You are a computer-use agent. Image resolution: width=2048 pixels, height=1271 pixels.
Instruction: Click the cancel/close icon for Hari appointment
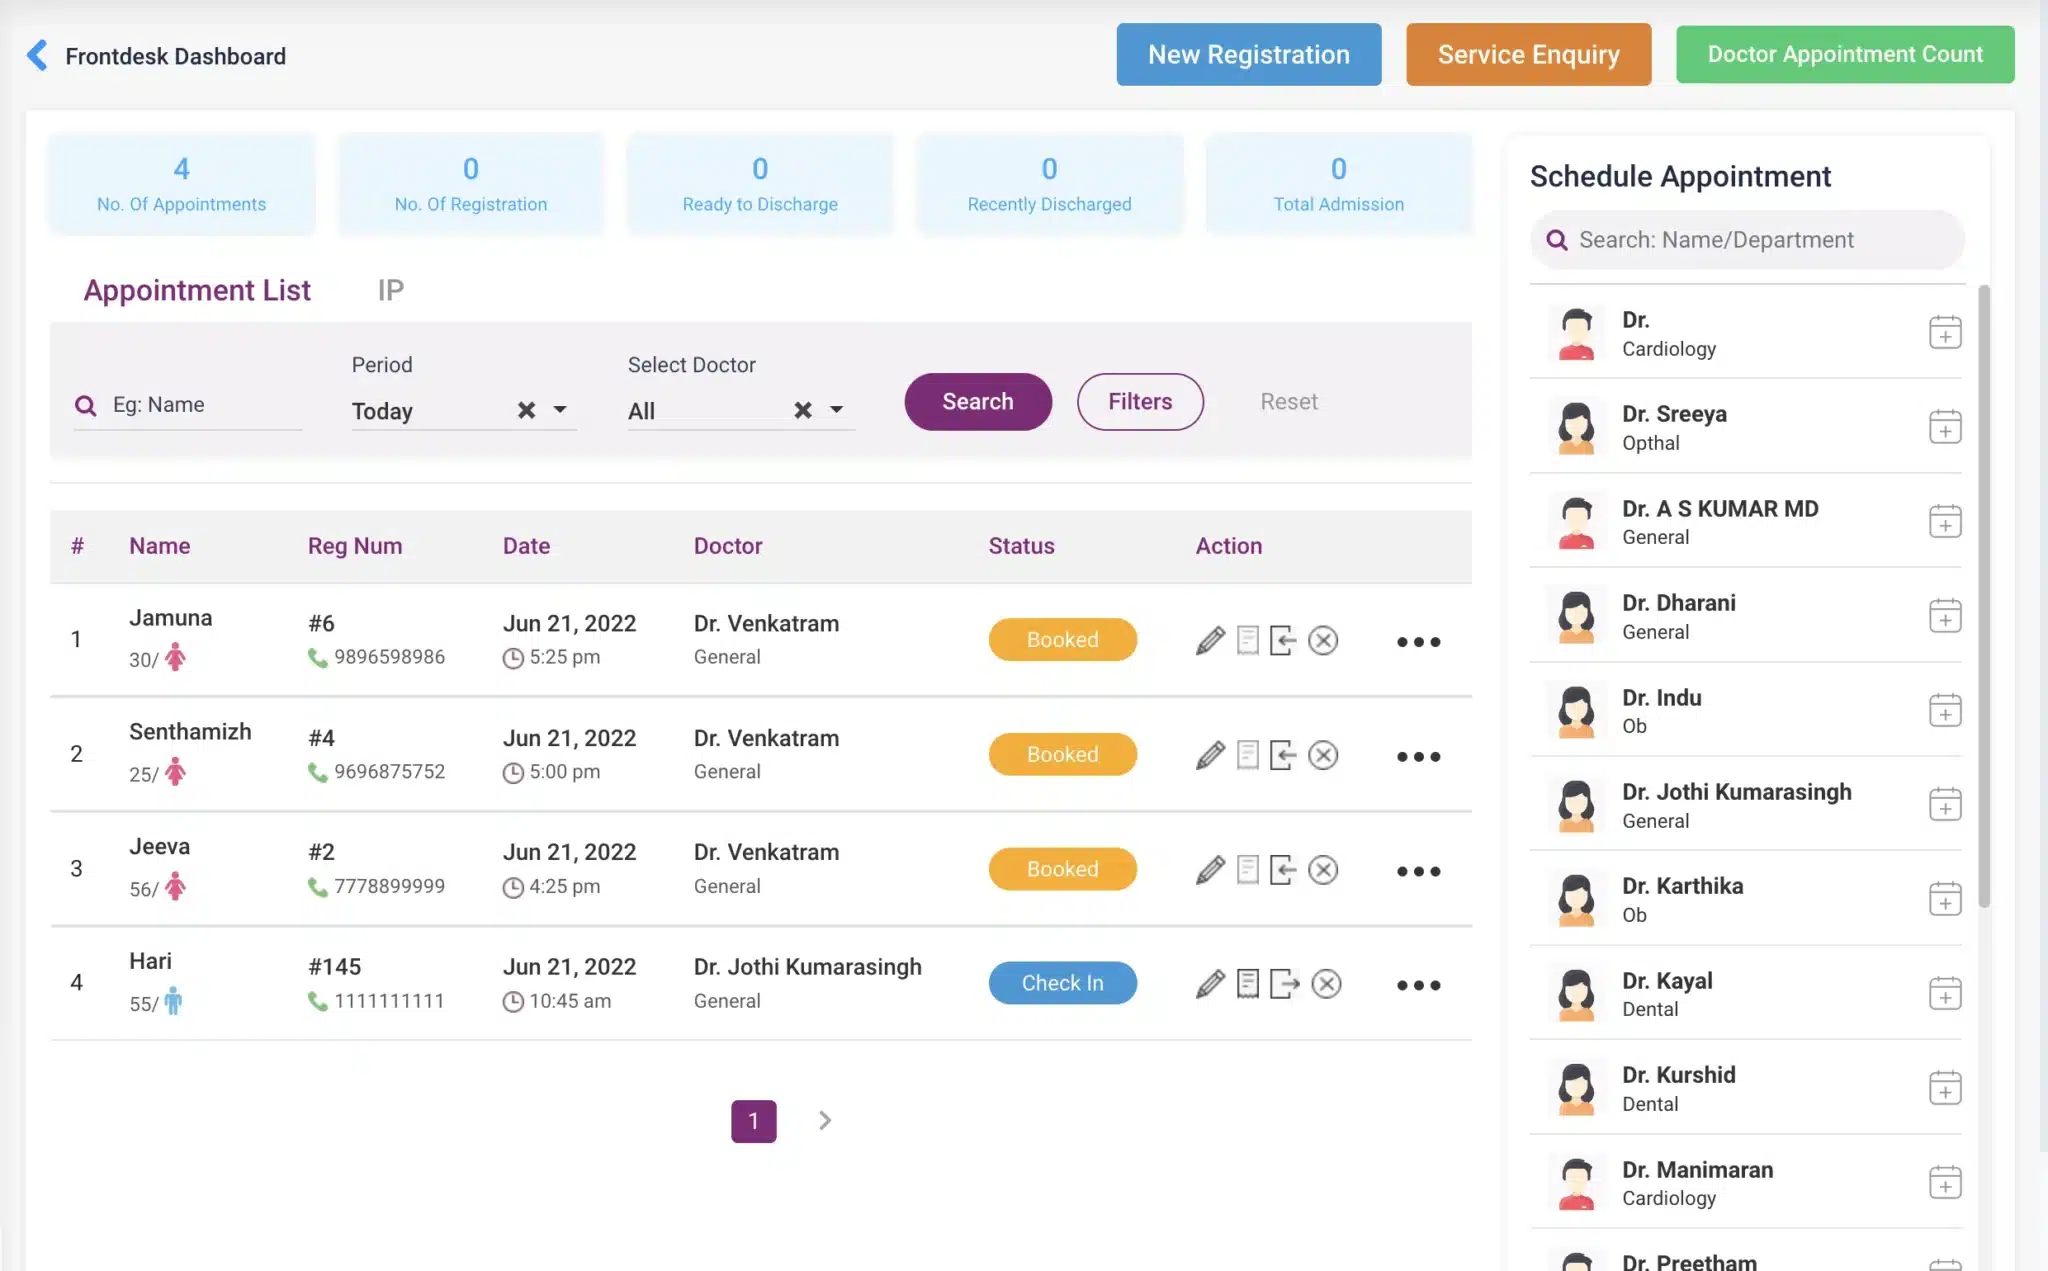click(x=1325, y=983)
